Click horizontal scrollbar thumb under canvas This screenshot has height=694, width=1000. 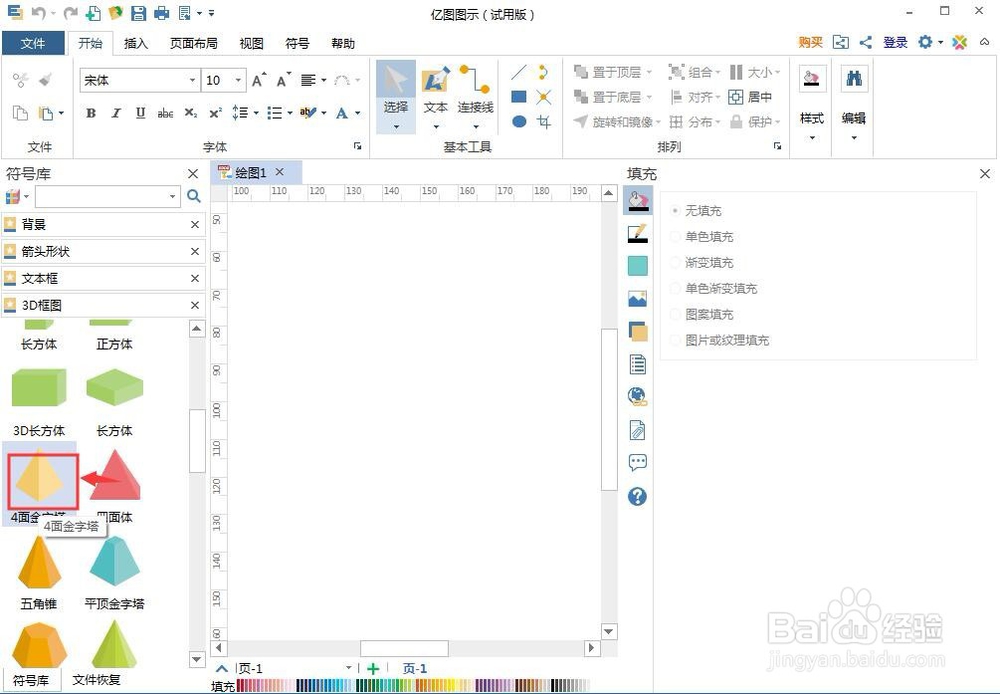pyautogui.click(x=404, y=648)
